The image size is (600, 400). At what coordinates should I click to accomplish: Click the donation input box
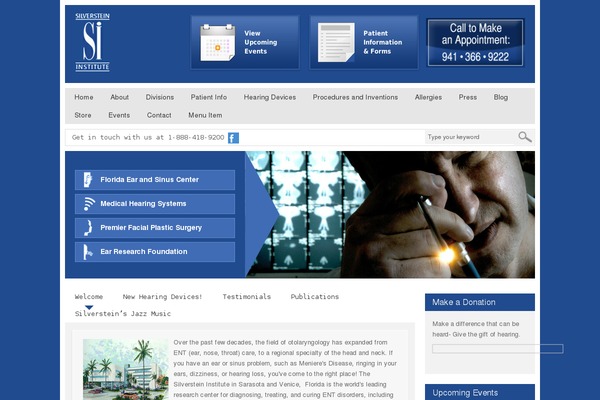pos(497,349)
